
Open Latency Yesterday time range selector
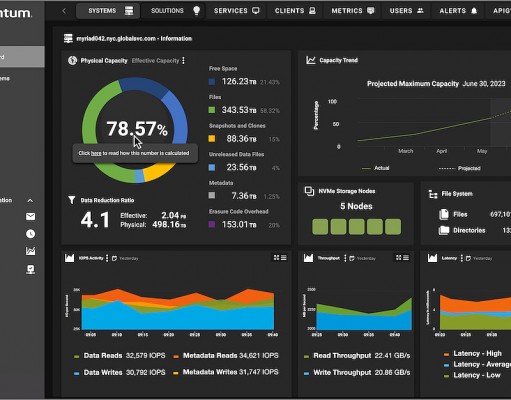coord(479,258)
